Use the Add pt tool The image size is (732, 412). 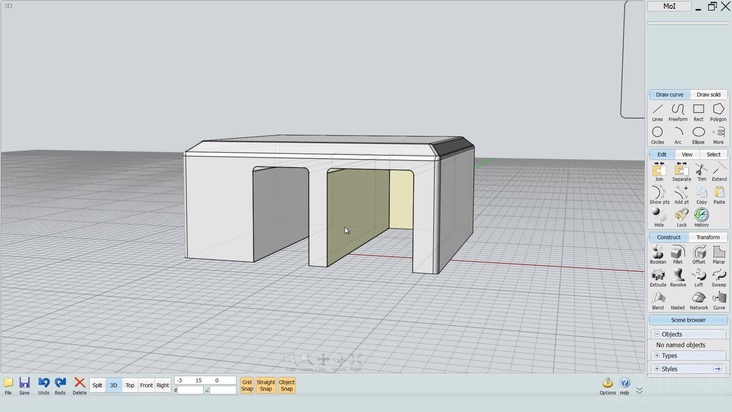(x=681, y=195)
